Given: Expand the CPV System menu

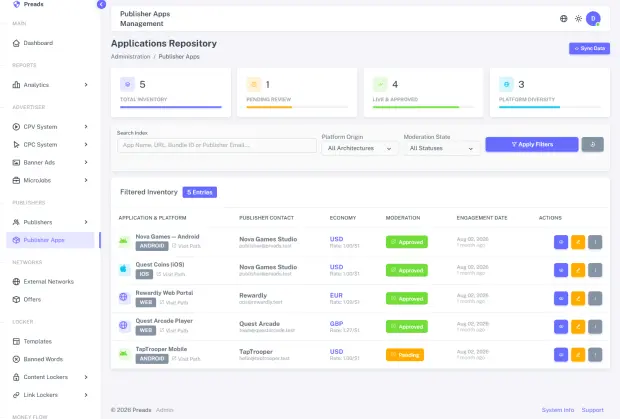Looking at the screenshot, I should coord(50,126).
